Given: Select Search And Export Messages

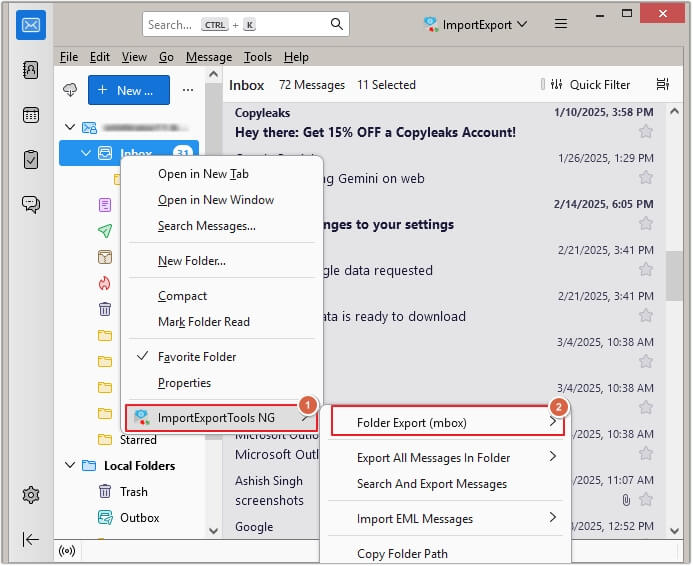Looking at the screenshot, I should coord(432,484).
